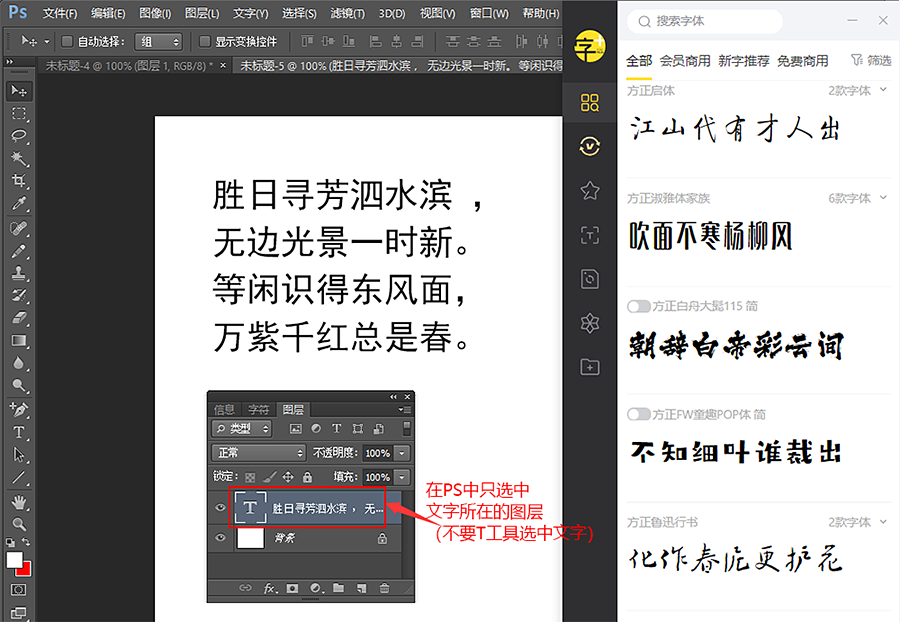The height and width of the screenshot is (622, 900).
Task: Open the favorites star icon in font sidebar
Action: (590, 190)
